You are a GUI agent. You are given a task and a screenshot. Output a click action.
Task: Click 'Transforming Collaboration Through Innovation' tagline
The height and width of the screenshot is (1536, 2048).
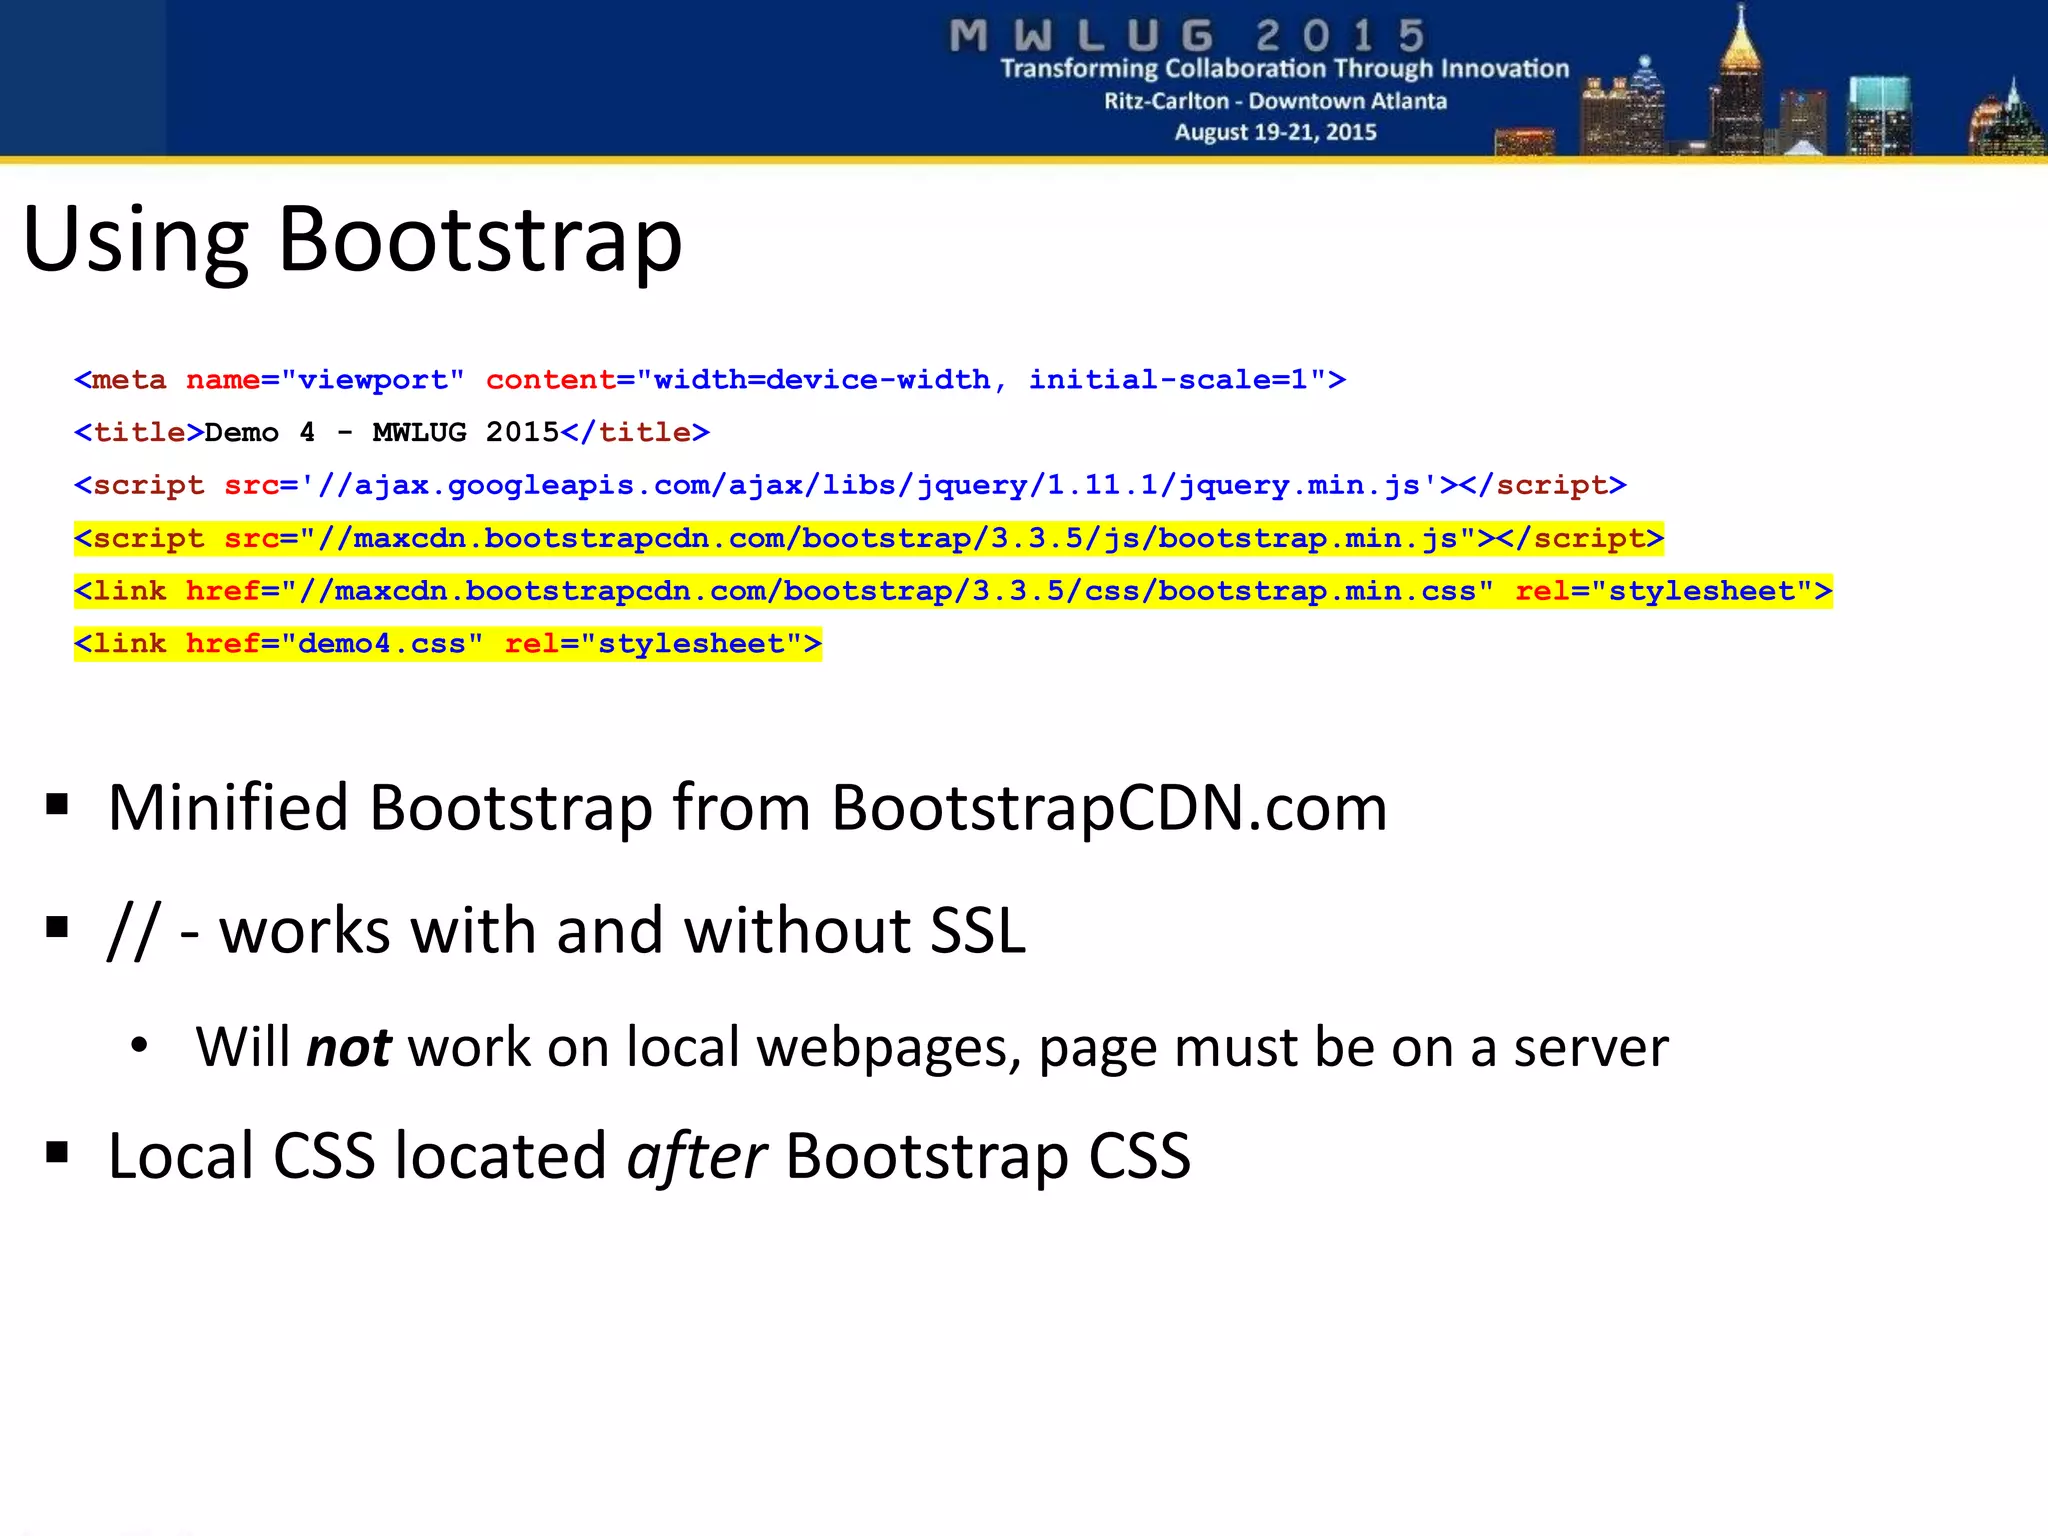(x=1285, y=68)
